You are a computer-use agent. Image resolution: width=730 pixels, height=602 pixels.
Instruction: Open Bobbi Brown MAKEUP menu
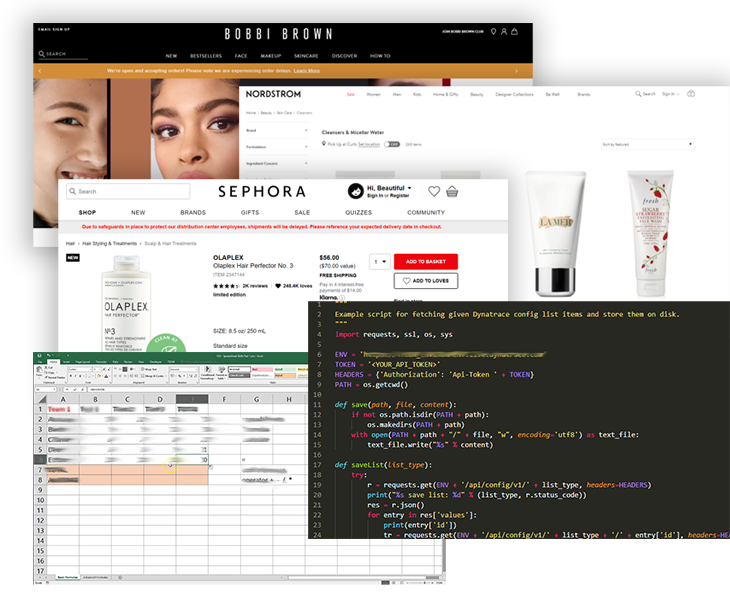pyautogui.click(x=270, y=56)
